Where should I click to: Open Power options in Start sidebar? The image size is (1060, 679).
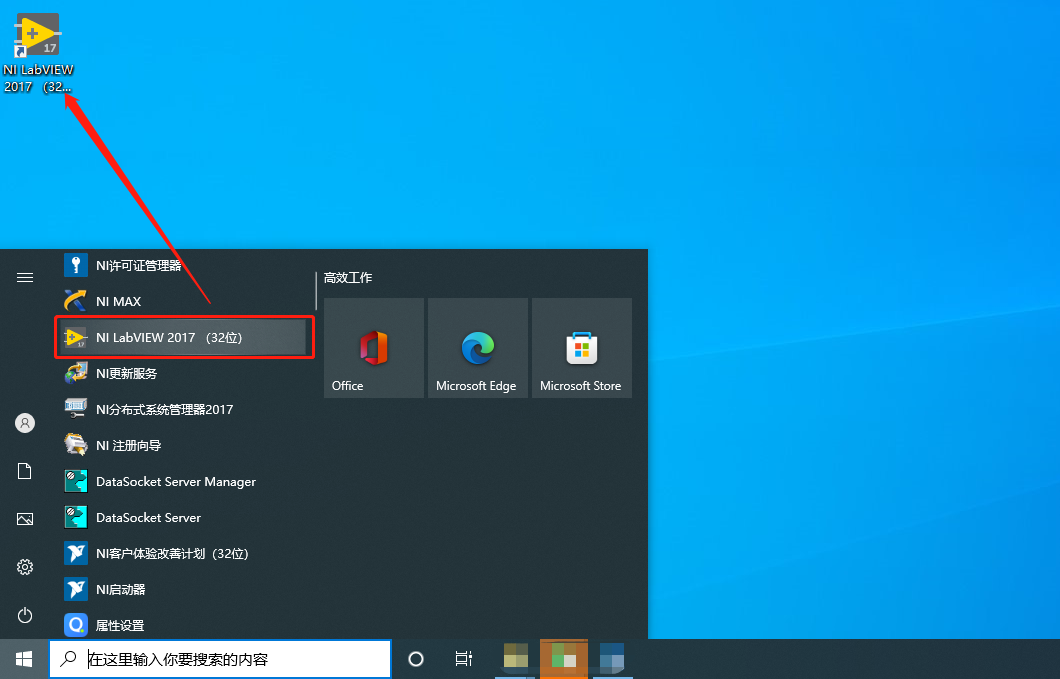pyautogui.click(x=25, y=615)
